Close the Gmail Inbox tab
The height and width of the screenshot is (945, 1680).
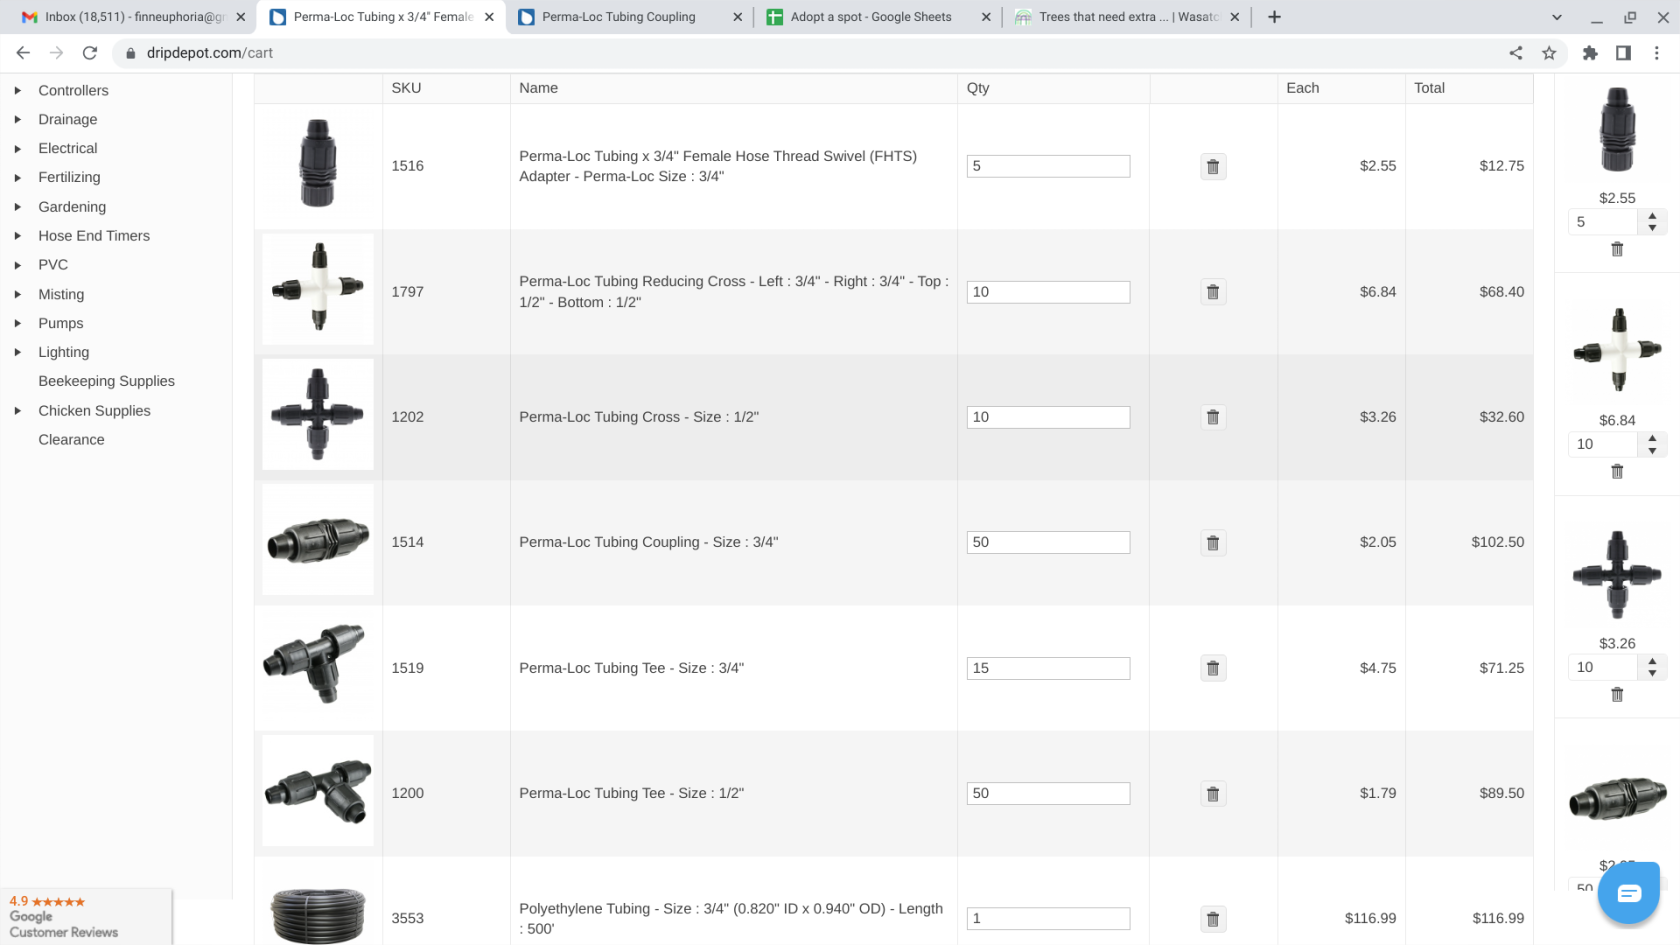pos(240,17)
